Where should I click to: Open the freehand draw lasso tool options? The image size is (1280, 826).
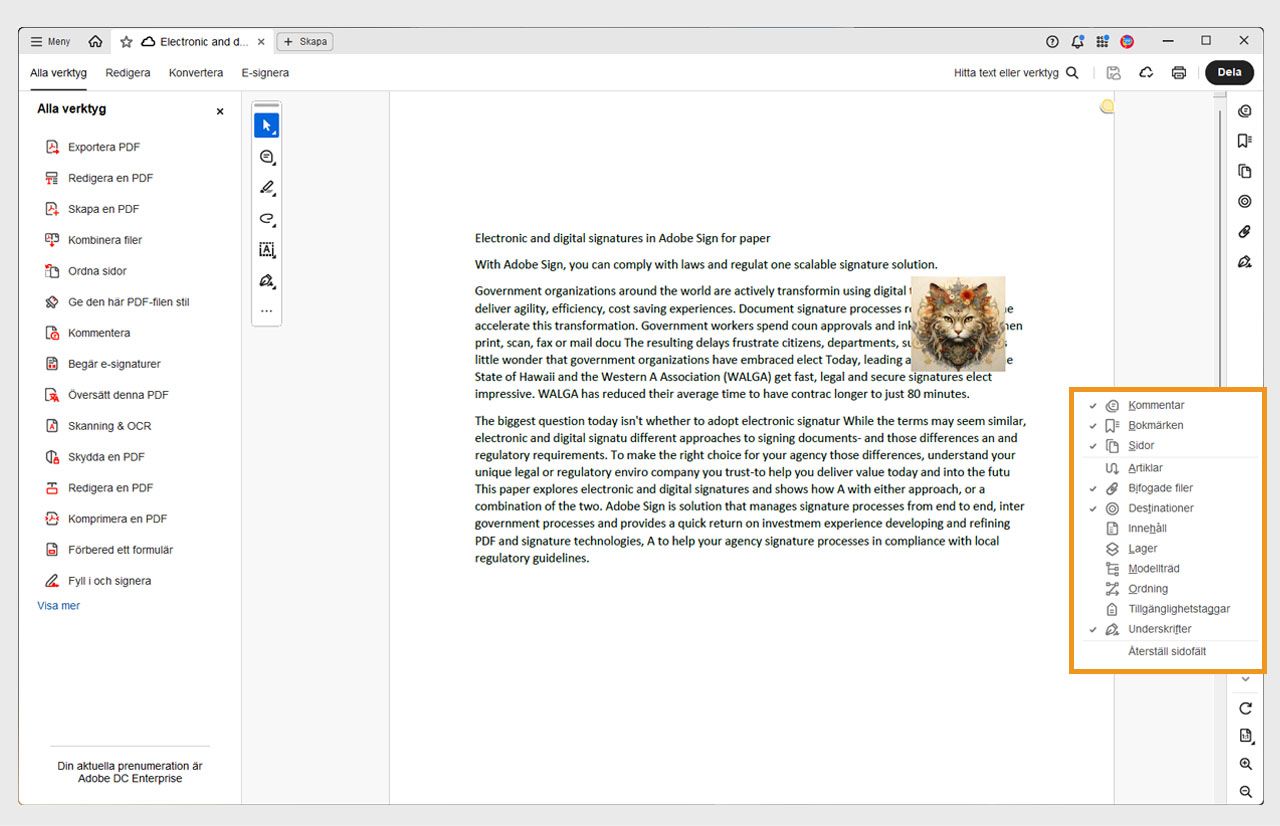click(x=267, y=219)
